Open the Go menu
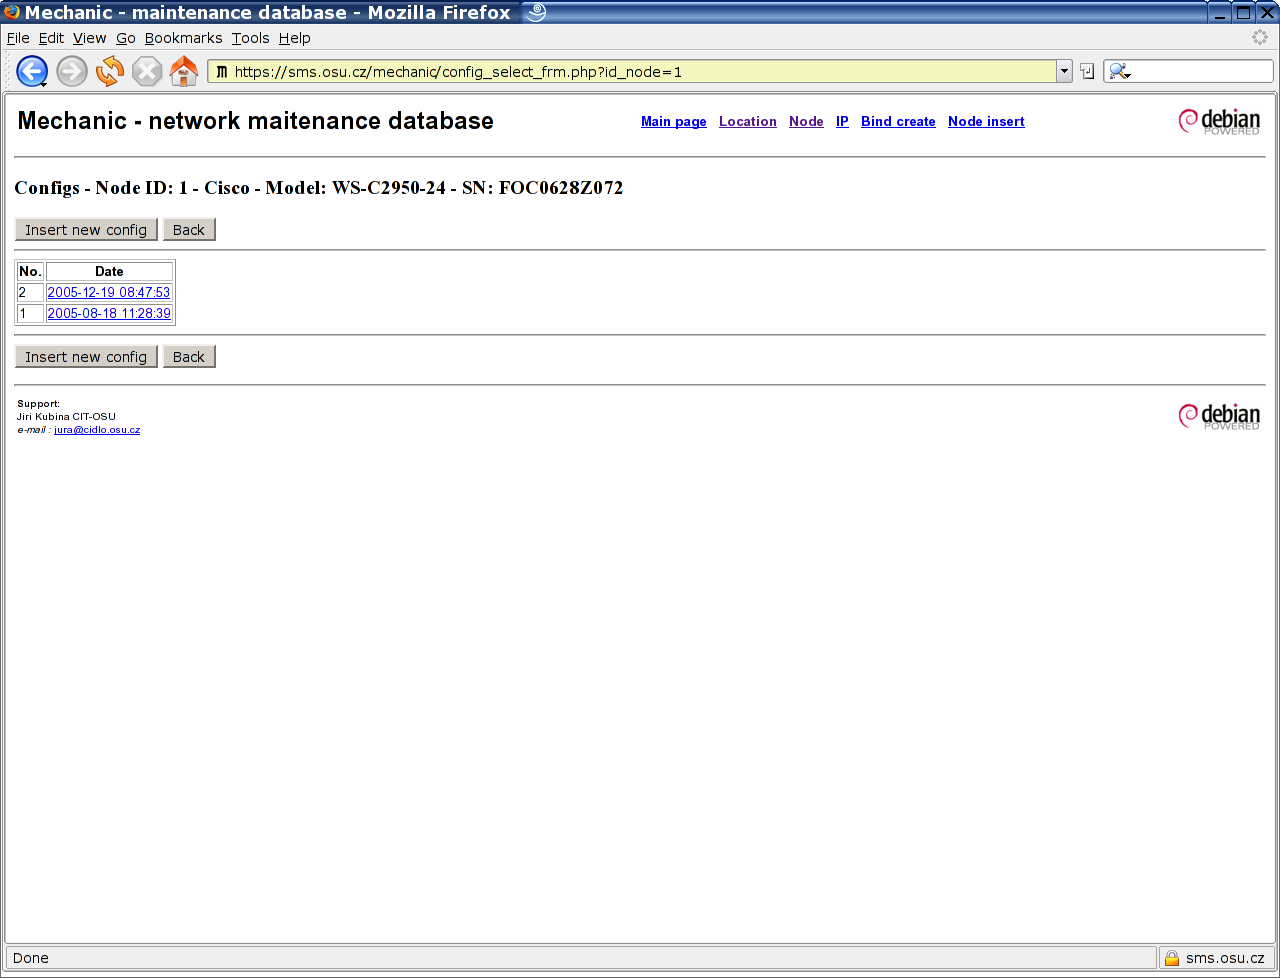The width and height of the screenshot is (1280, 978). pyautogui.click(x=125, y=38)
